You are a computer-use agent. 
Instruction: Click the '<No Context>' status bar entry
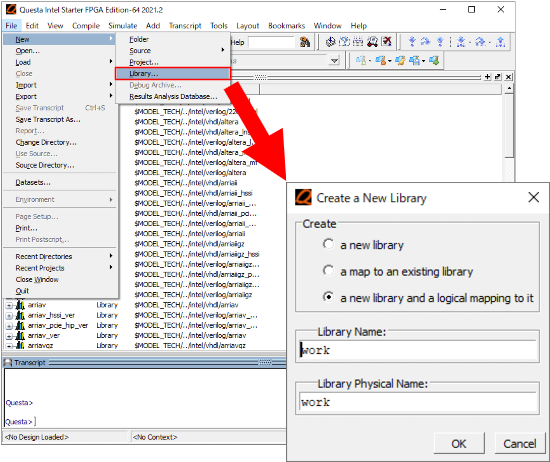point(155,437)
